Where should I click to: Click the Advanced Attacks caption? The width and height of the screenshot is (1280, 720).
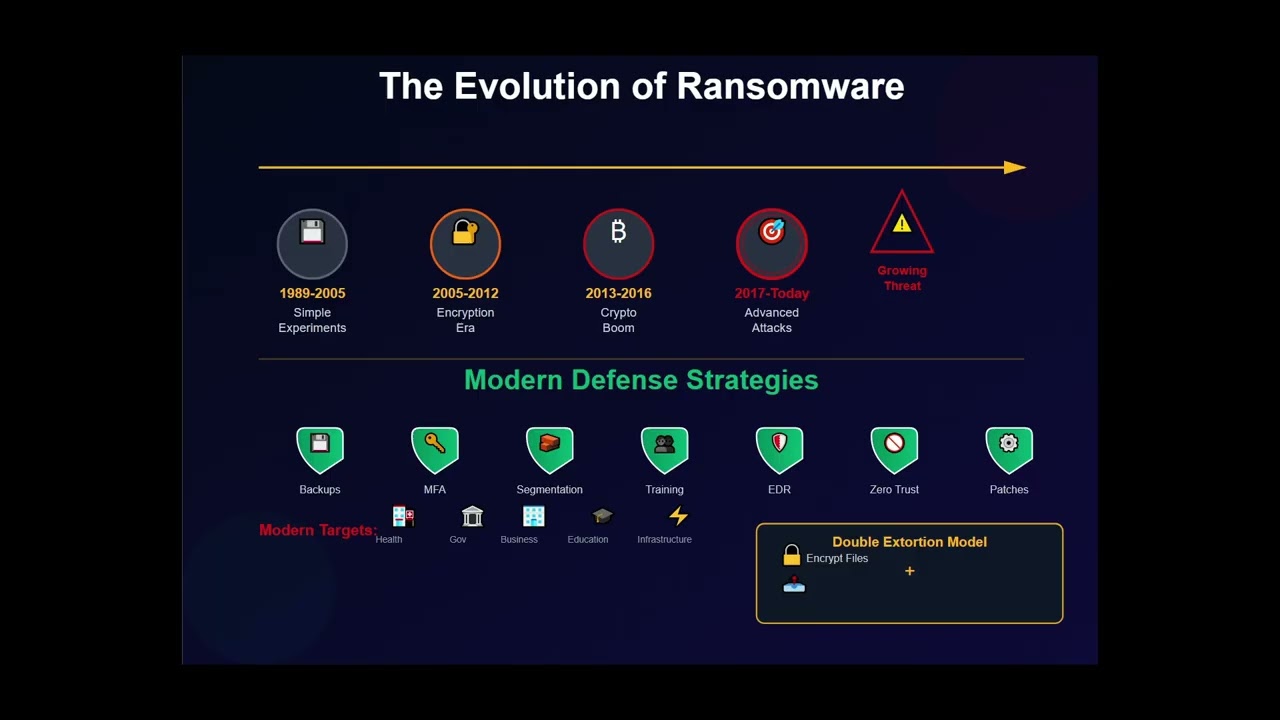click(x=771, y=320)
